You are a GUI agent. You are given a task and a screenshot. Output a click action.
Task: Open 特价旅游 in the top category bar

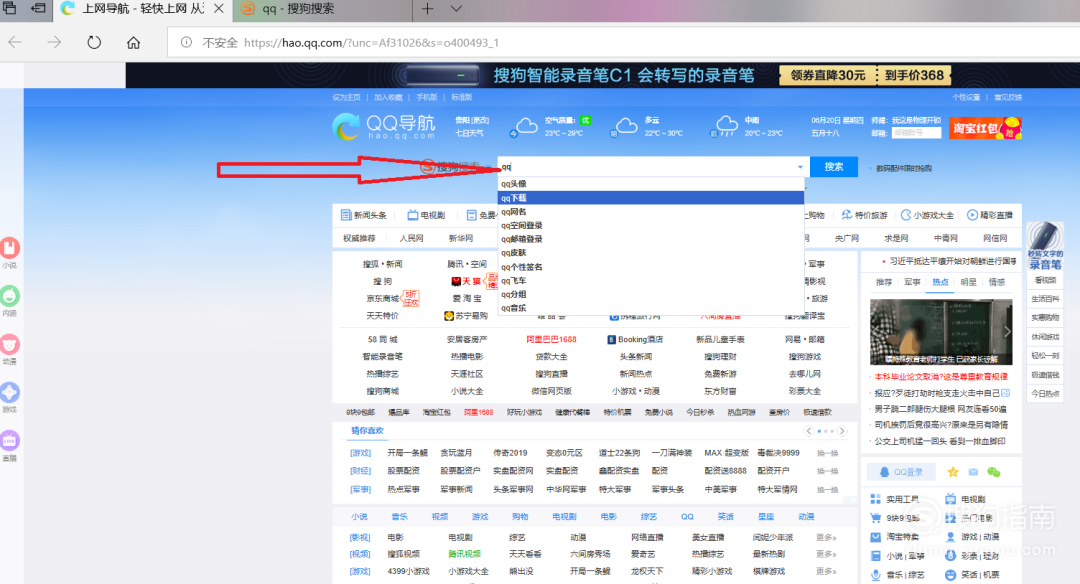pyautogui.click(x=864, y=215)
